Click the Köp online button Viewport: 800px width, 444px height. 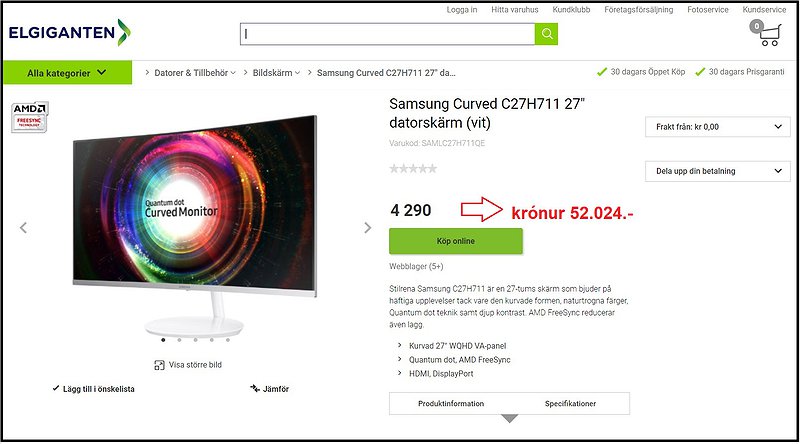pos(456,241)
